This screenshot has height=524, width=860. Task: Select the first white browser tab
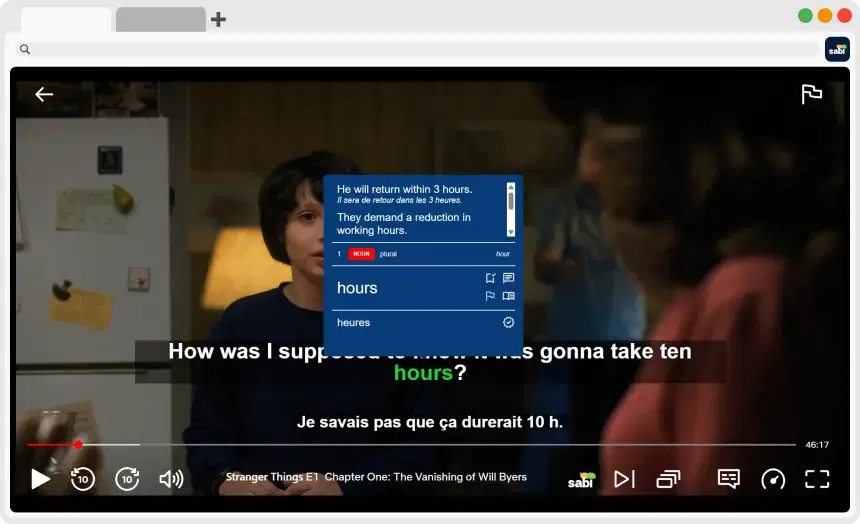66,20
